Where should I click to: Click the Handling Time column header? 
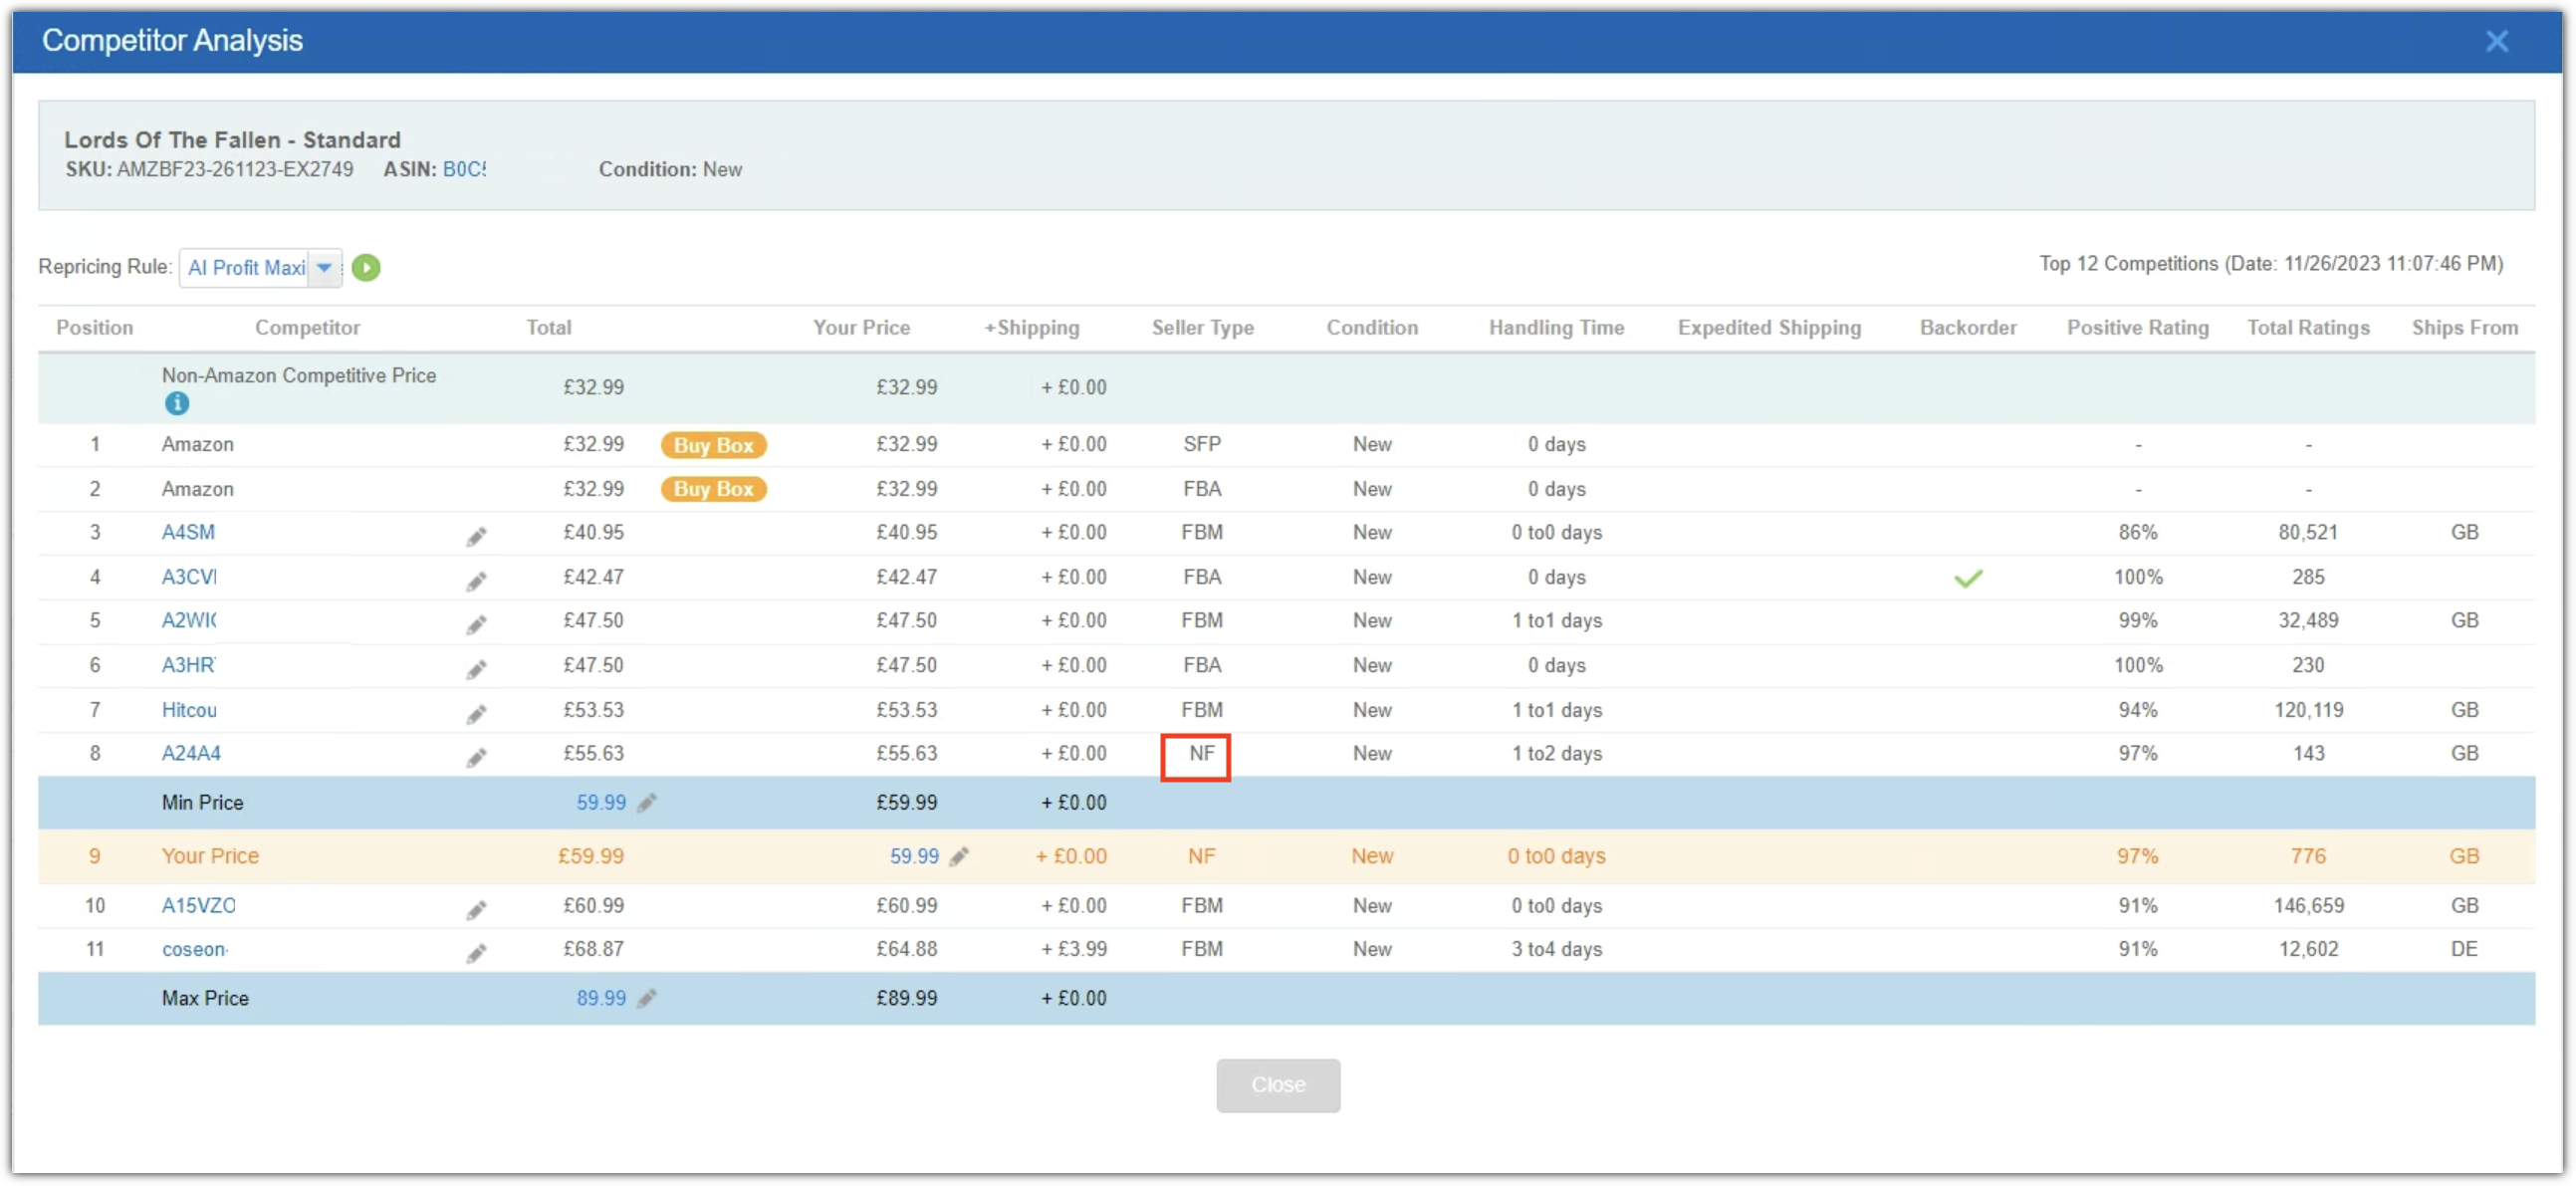[x=1555, y=327]
